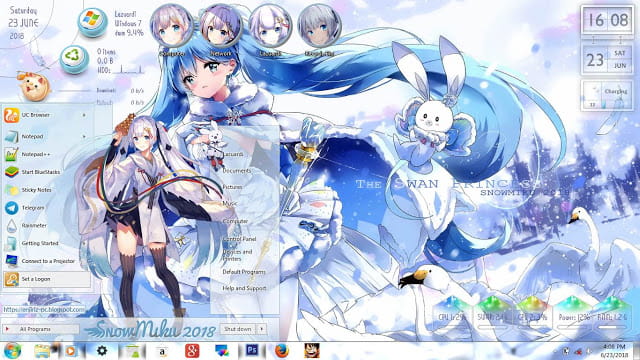Open the third anime-avatar desktop icon
The width and height of the screenshot is (640, 360).
270,29
